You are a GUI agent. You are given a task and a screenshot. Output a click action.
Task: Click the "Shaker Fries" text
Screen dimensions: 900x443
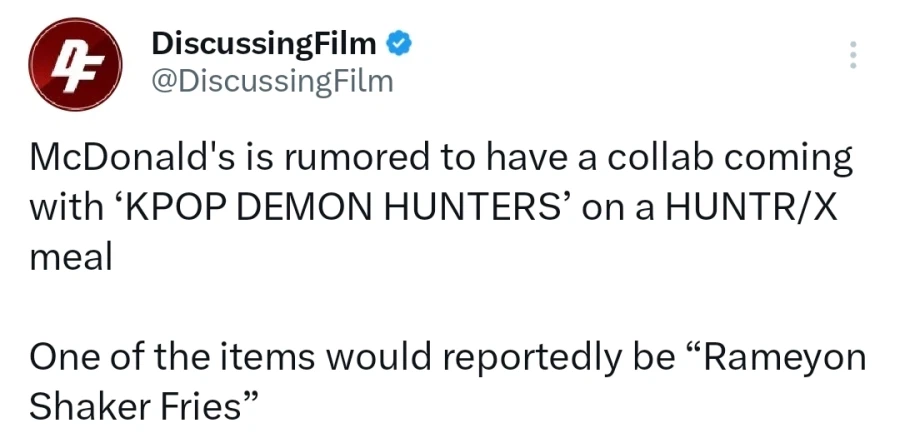[138, 406]
